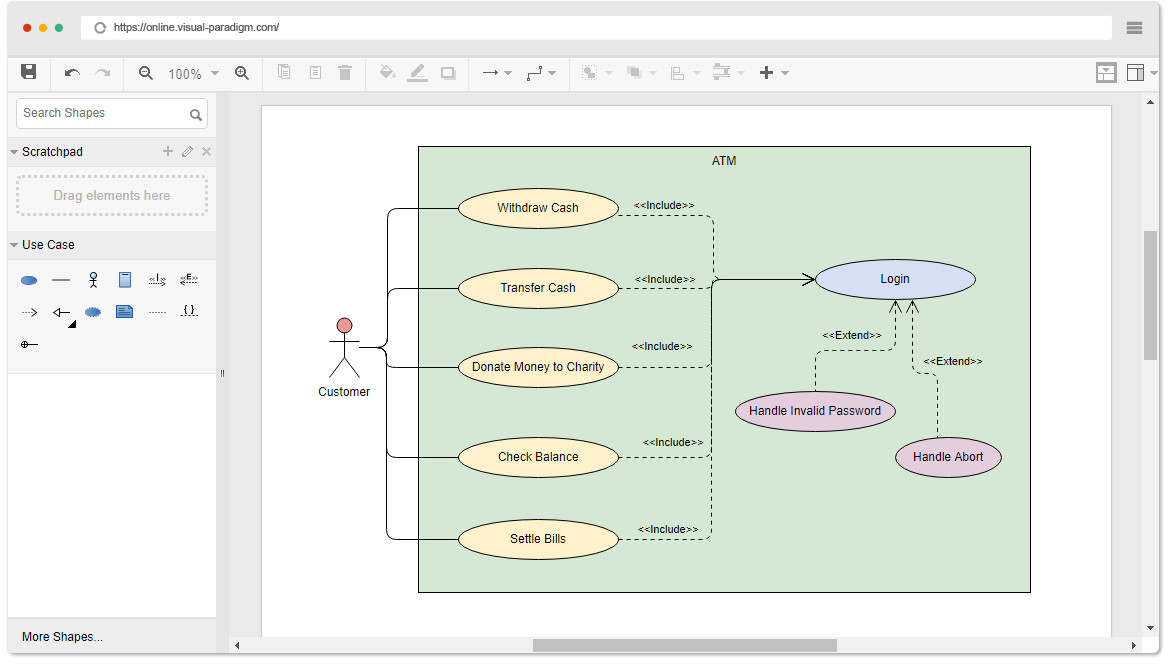1170x665 pixels.
Task: Collapse the Scratchpad section
Action: [14, 151]
